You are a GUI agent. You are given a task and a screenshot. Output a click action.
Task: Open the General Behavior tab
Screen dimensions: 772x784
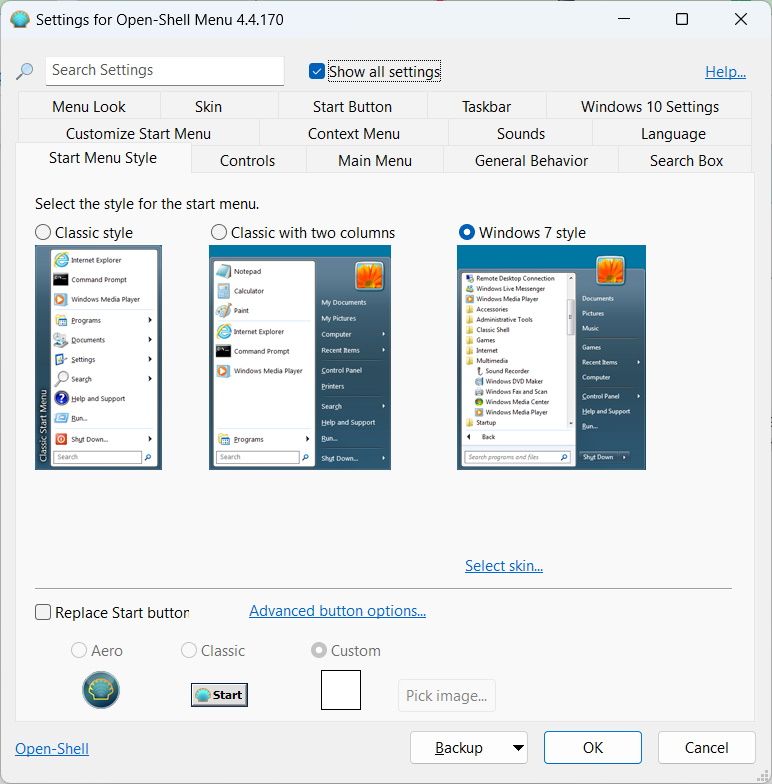tap(531, 160)
